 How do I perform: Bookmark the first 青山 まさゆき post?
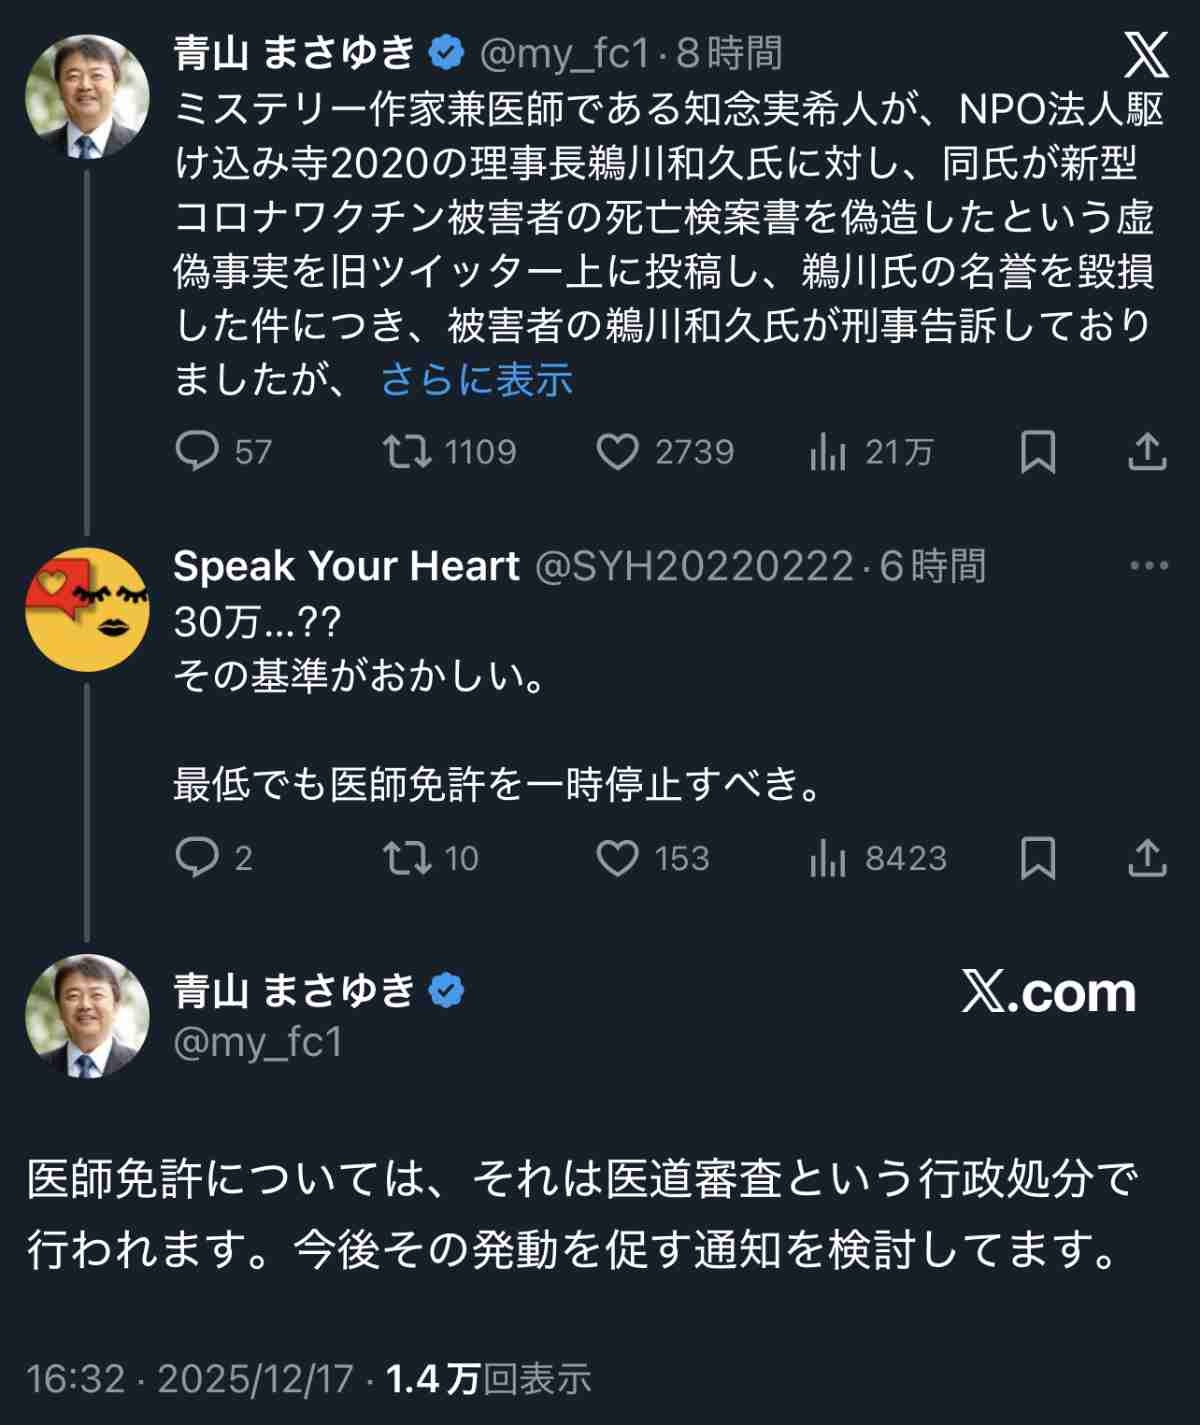(1037, 453)
